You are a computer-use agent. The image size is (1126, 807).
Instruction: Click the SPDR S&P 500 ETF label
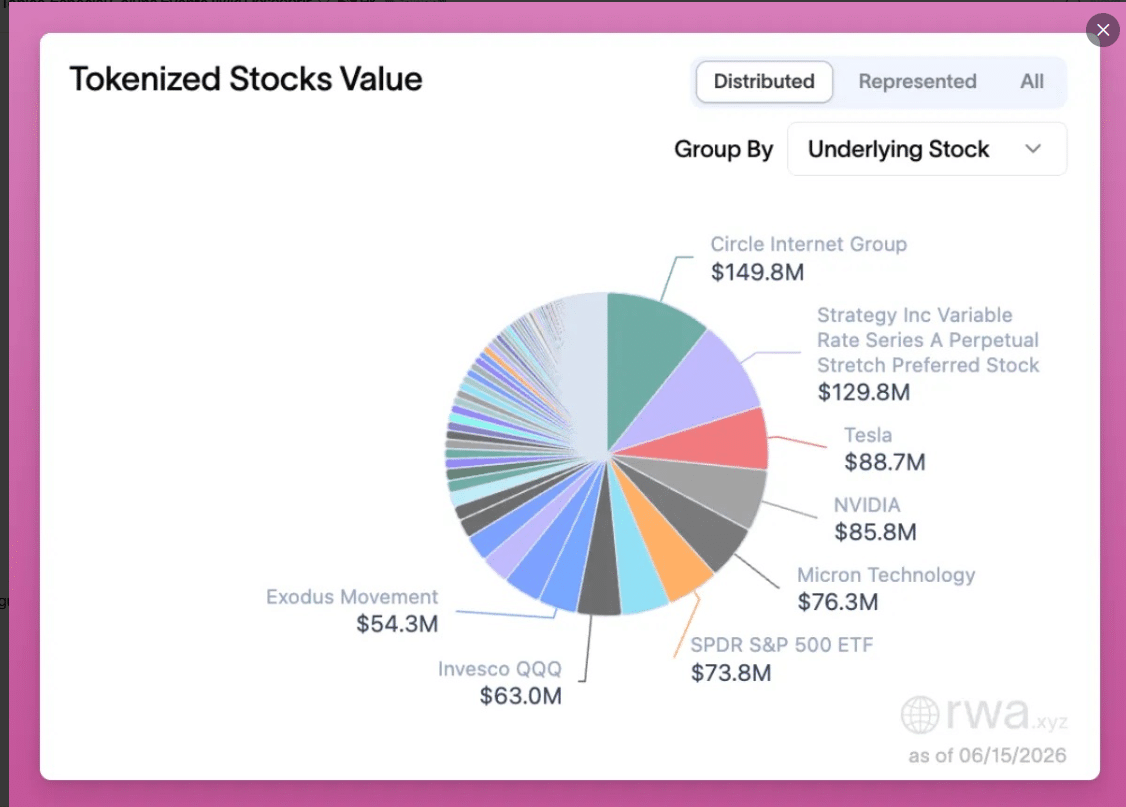click(x=781, y=645)
